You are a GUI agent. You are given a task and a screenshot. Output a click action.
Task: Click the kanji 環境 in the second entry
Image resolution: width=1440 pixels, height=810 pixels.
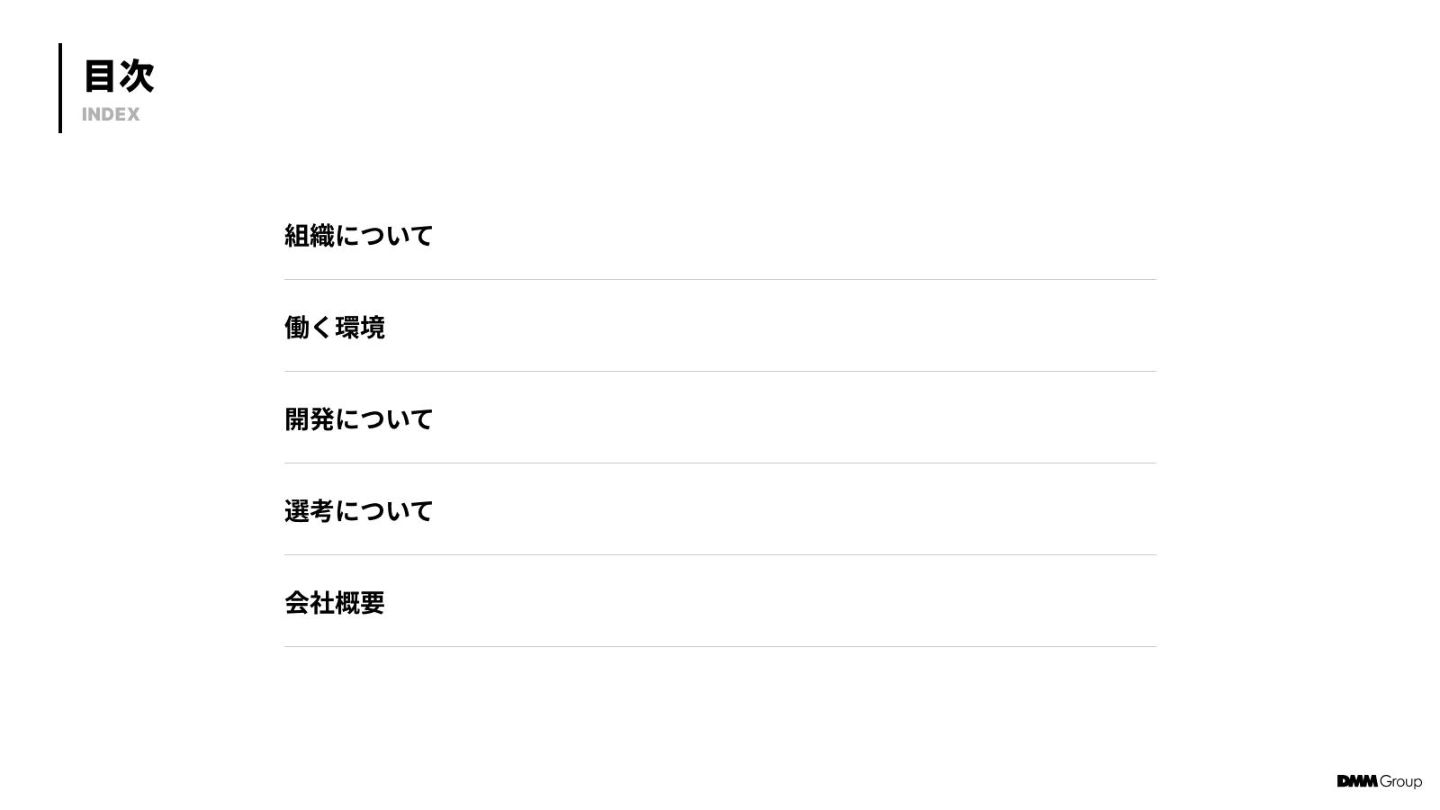359,328
